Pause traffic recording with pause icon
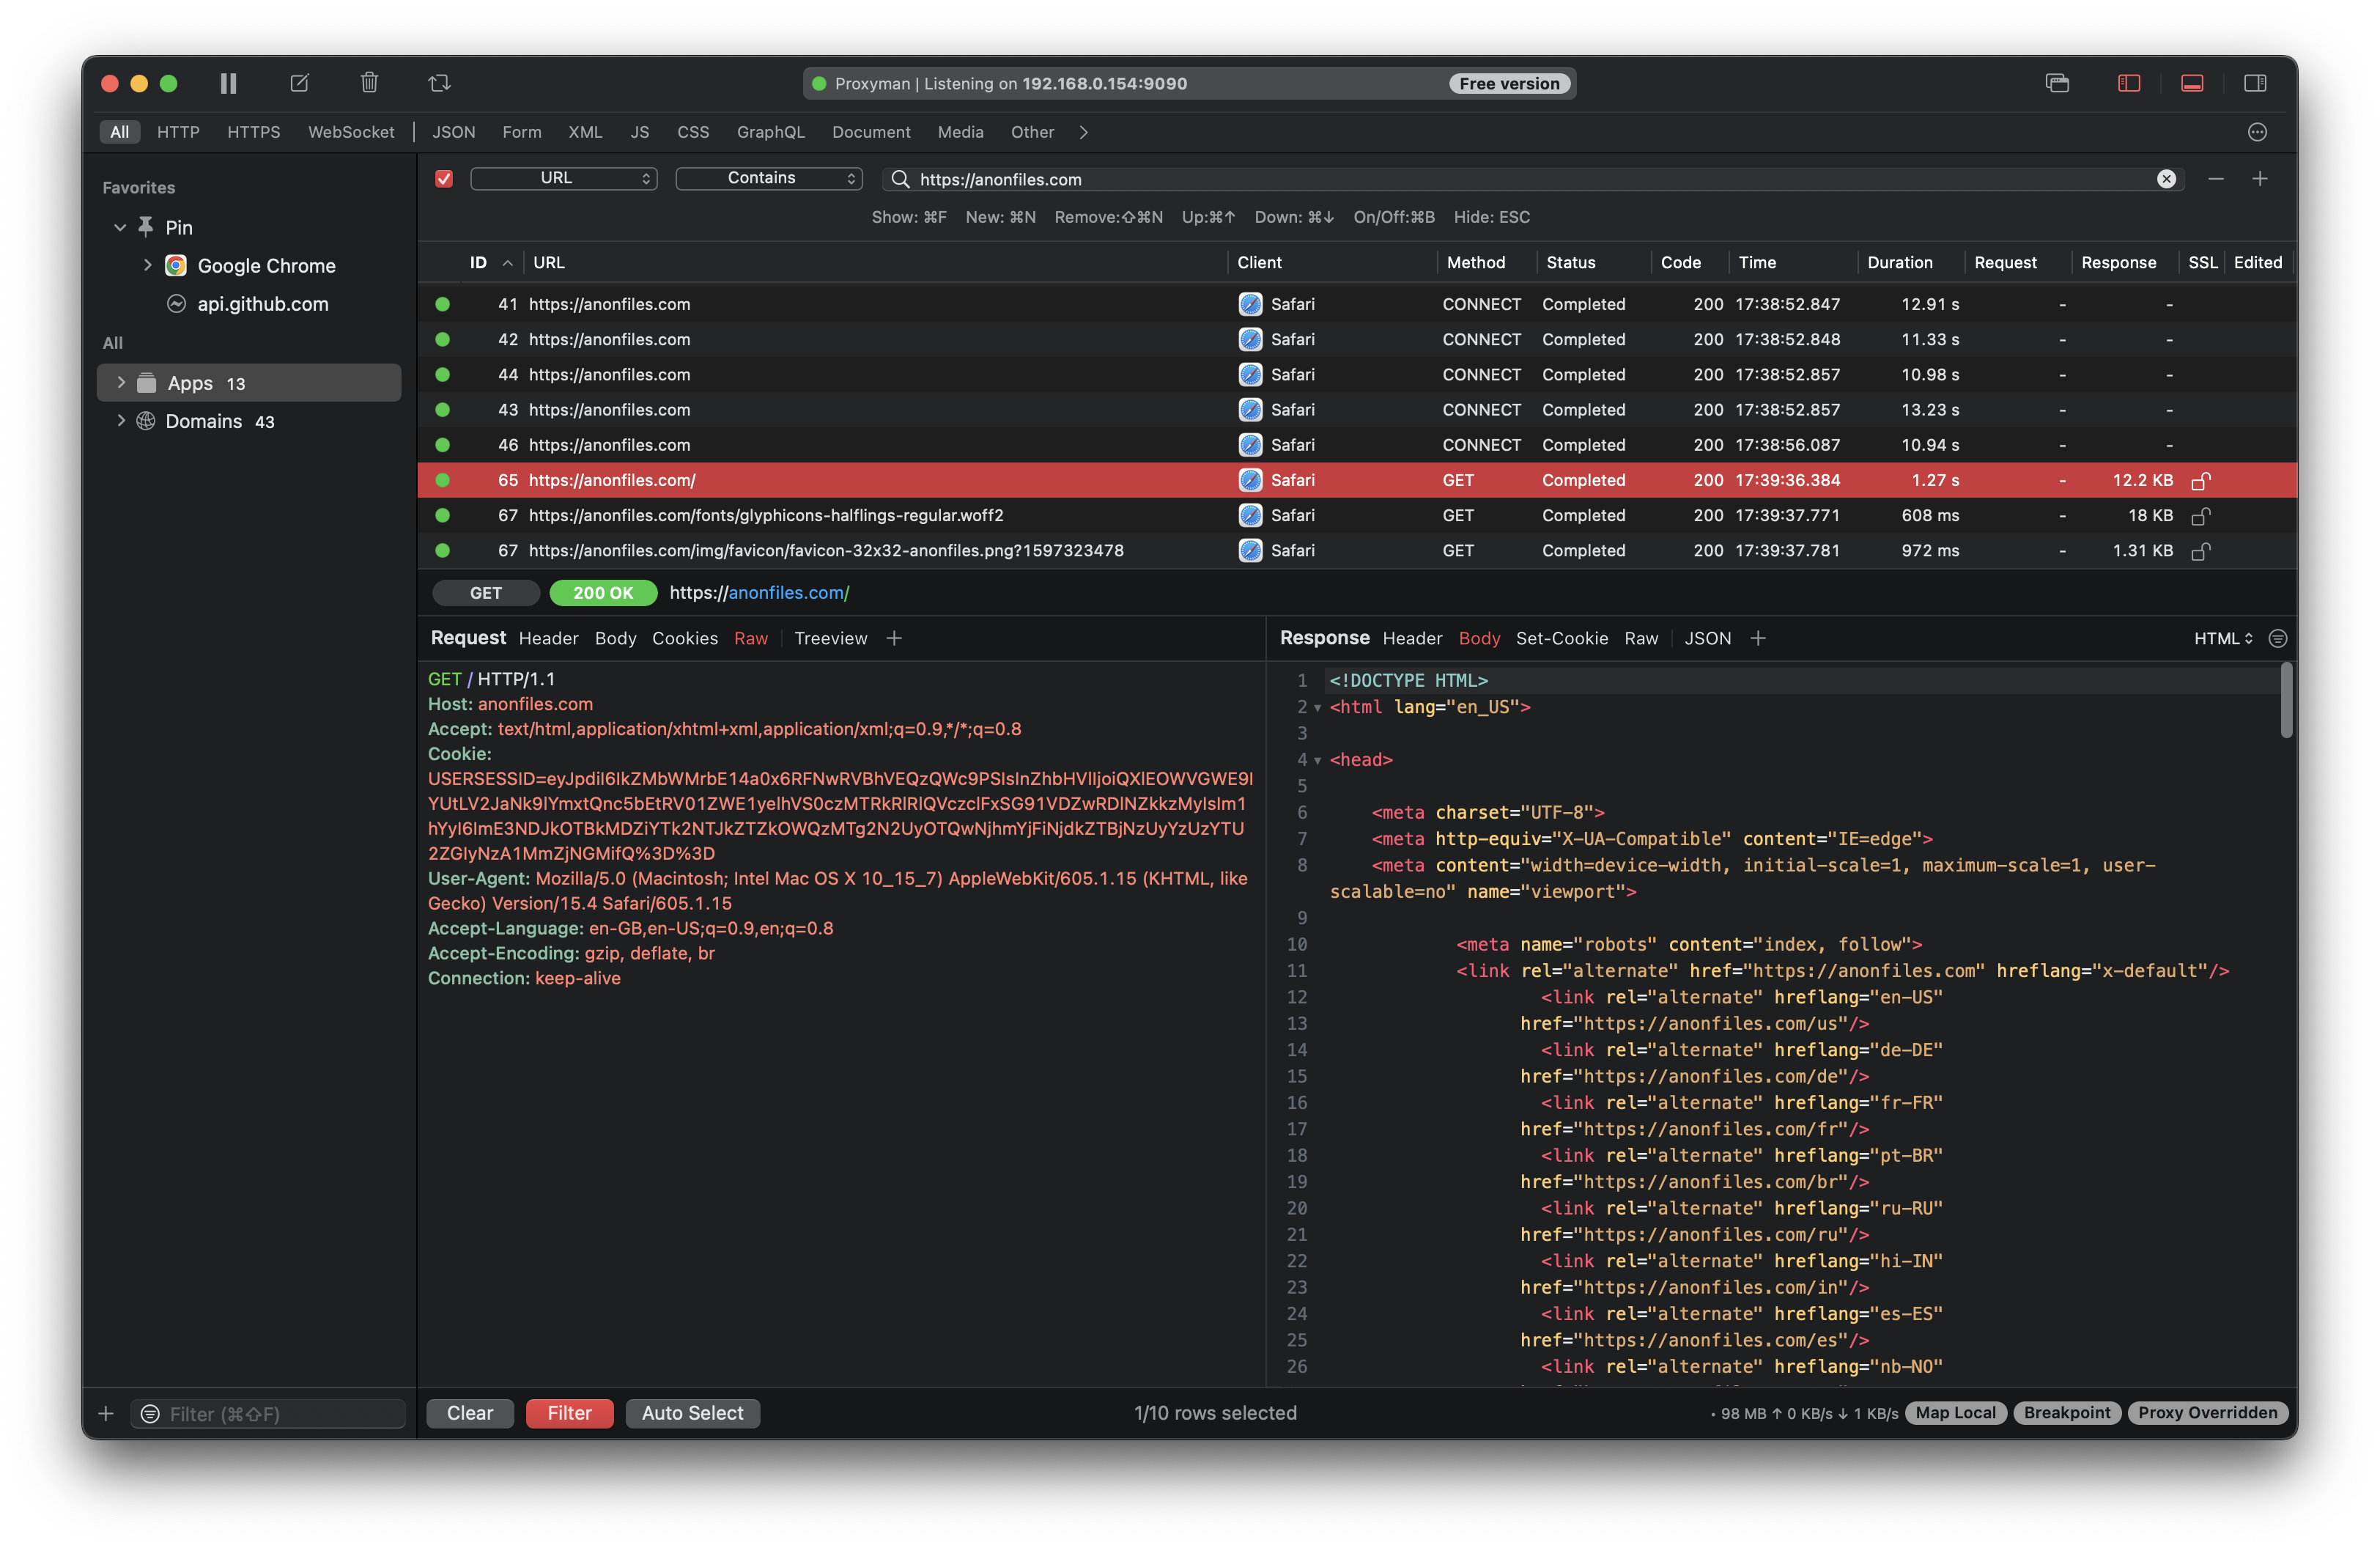Screen dimensions: 2380x1548 pos(228,83)
